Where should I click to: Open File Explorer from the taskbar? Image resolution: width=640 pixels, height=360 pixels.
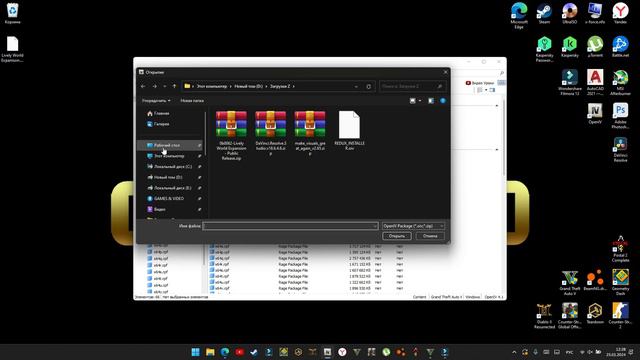(x=210, y=352)
